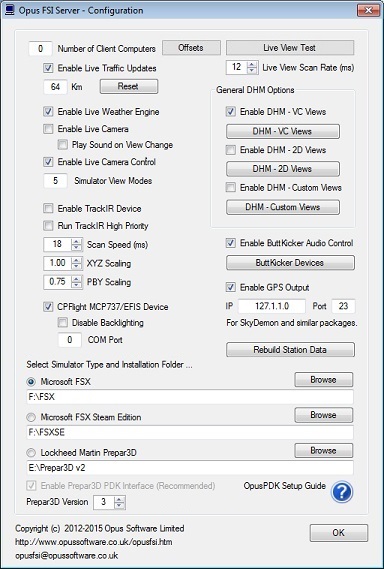Click the Number of Client Computers field
Viewport: 384px width, 569px height.
coord(40,48)
